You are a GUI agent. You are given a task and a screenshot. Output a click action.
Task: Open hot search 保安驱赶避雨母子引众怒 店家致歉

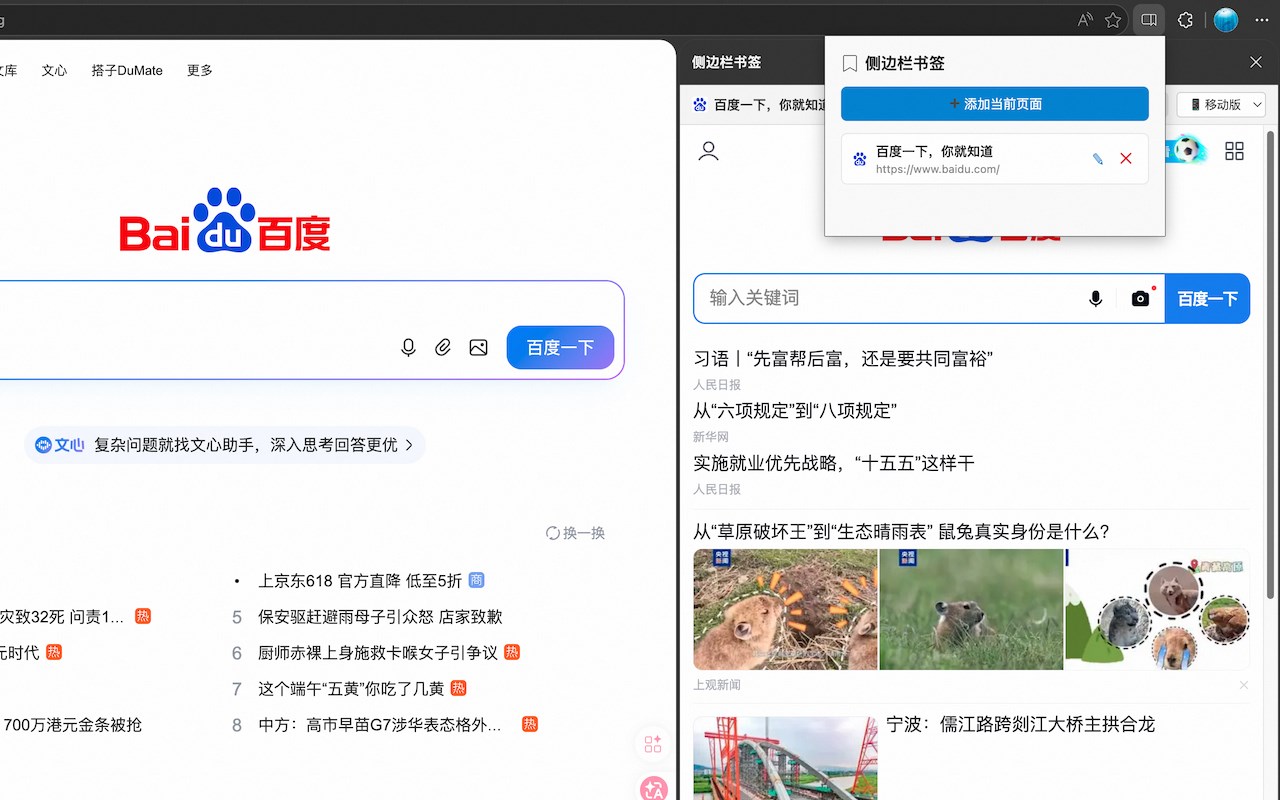click(x=380, y=617)
